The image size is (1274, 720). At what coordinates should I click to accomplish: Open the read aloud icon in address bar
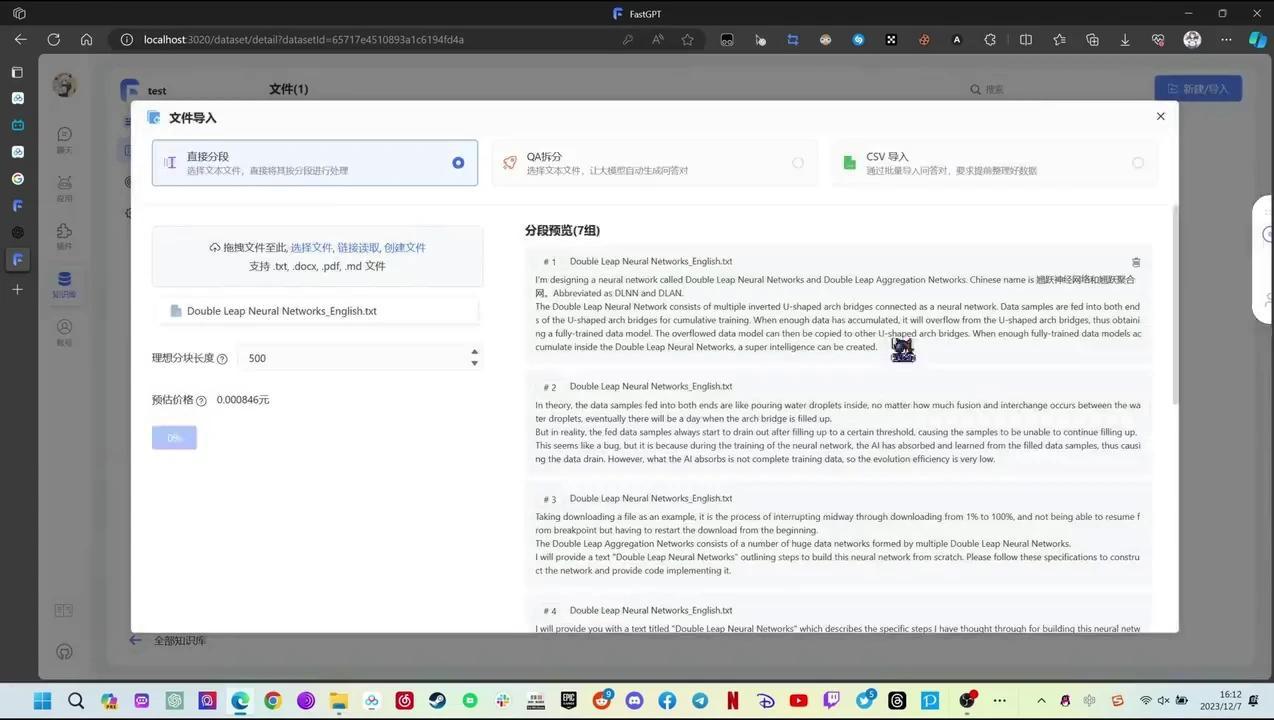[658, 39]
